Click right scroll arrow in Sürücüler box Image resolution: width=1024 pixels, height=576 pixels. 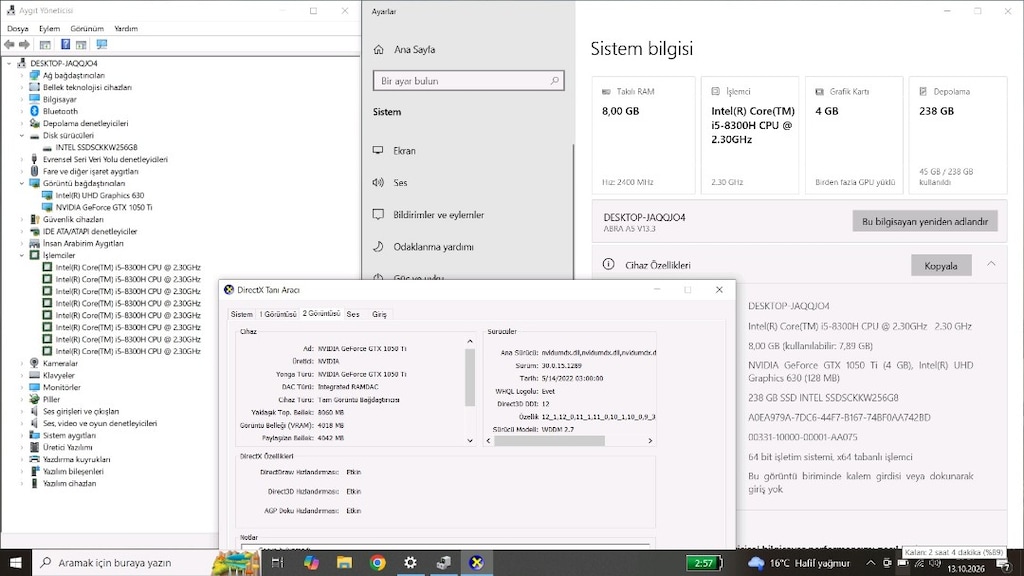tap(650, 441)
